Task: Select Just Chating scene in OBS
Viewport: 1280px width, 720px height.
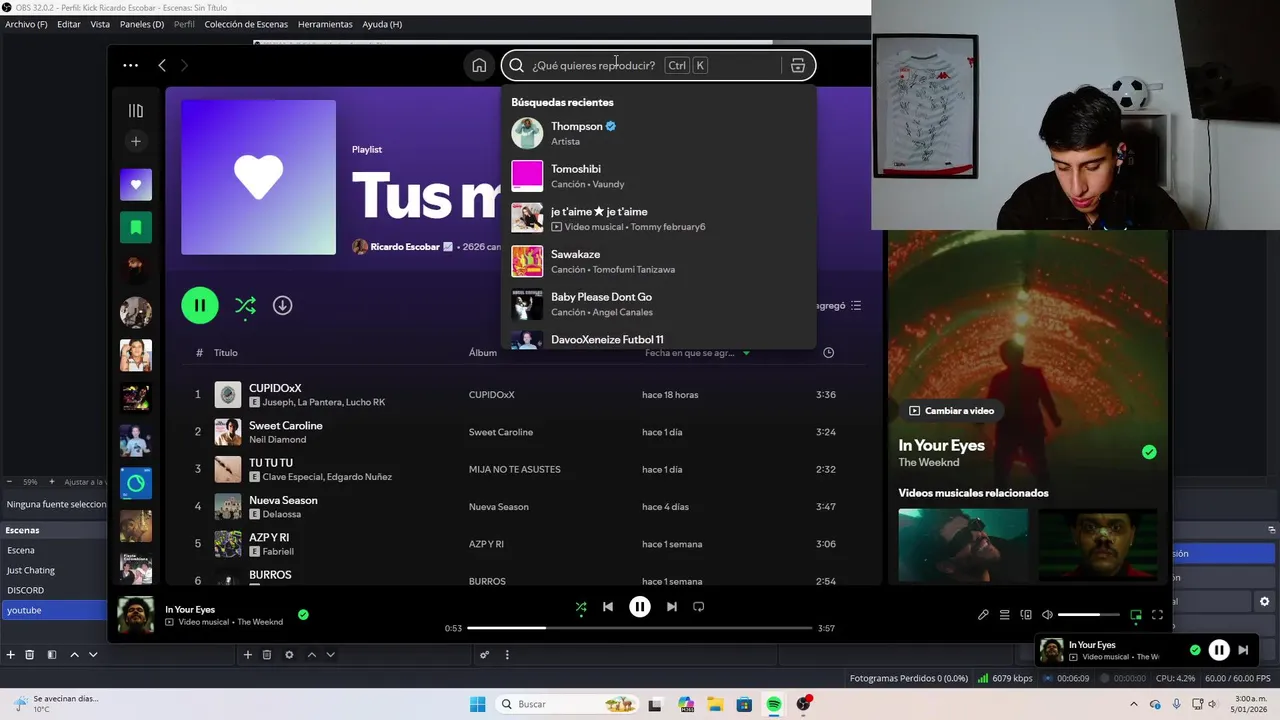Action: click(x=54, y=570)
